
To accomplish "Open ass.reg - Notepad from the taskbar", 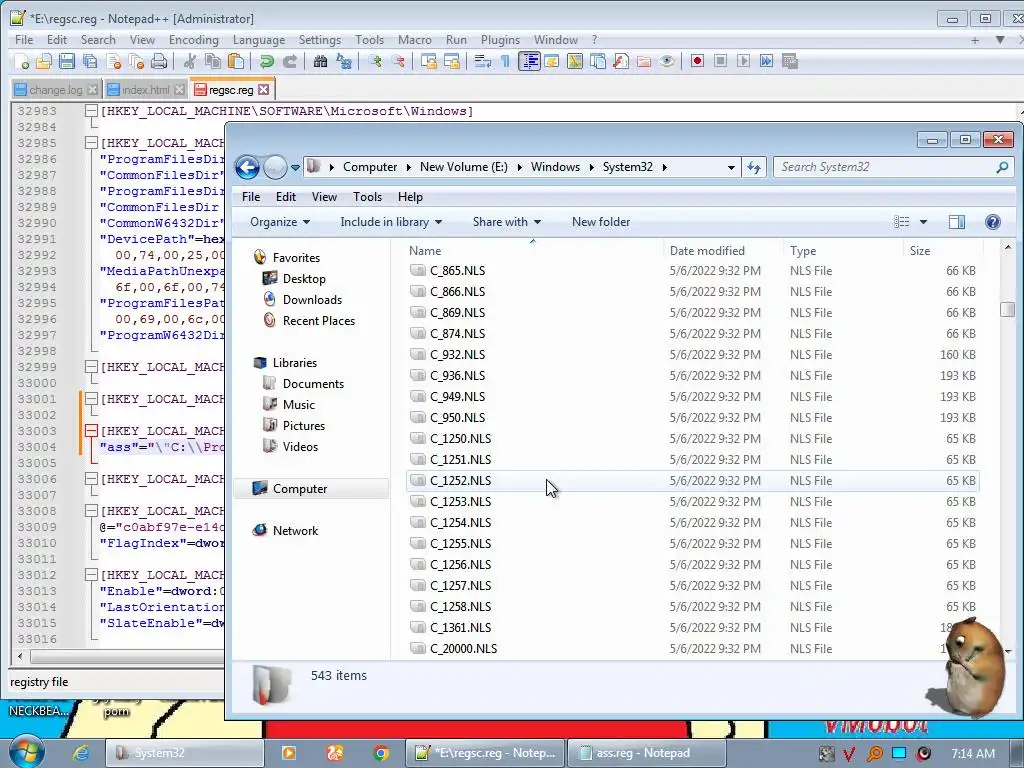I will tap(646, 753).
